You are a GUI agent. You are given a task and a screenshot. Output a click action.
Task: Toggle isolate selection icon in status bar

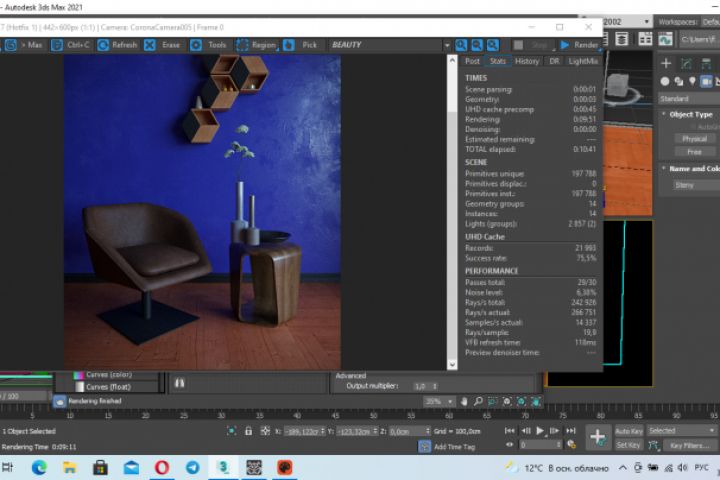point(232,431)
